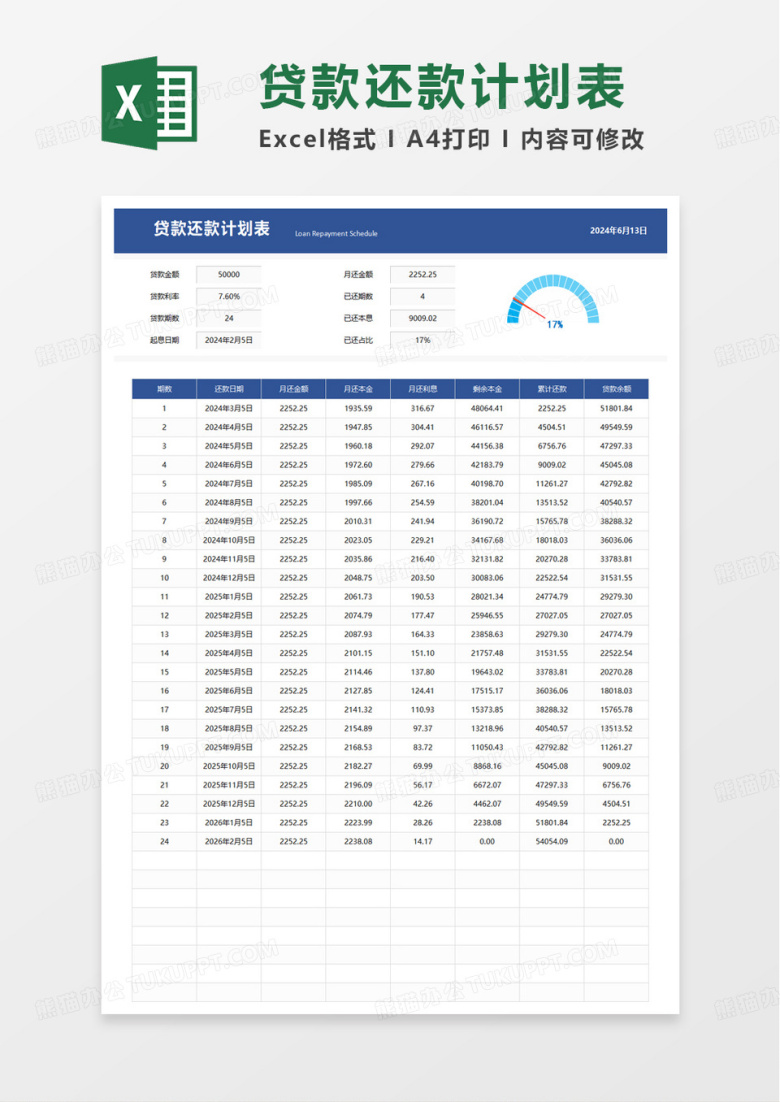
Task: Select remaining principal cell 25946.55
Action: (488, 616)
